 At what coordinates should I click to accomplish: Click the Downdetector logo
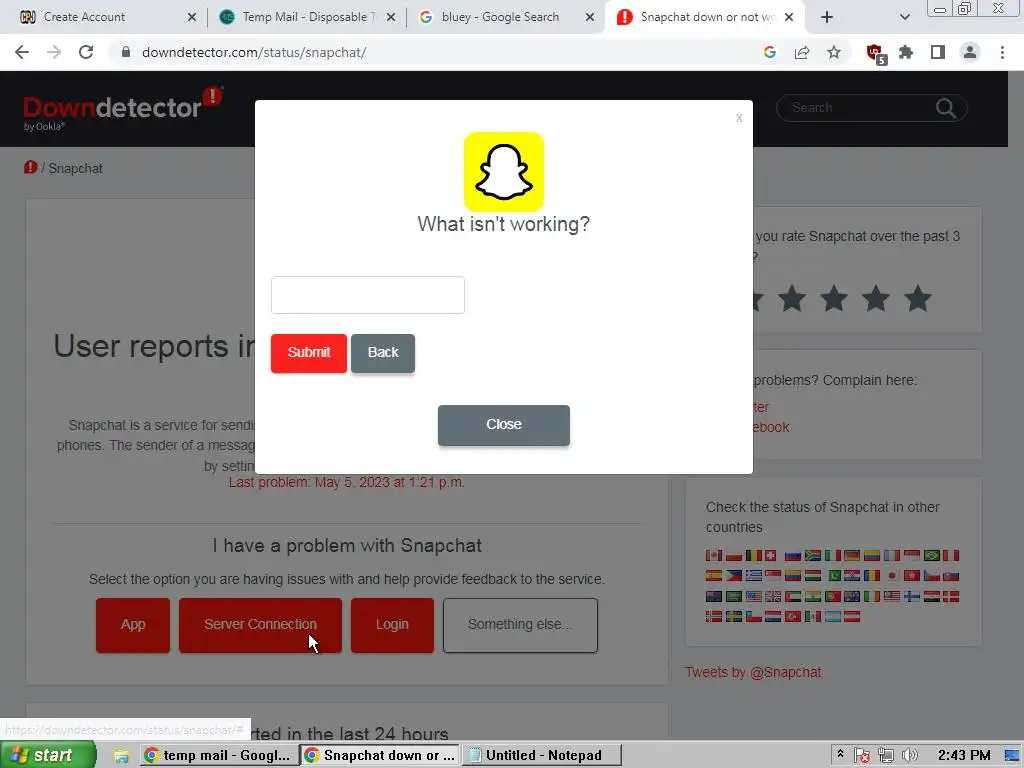(123, 108)
